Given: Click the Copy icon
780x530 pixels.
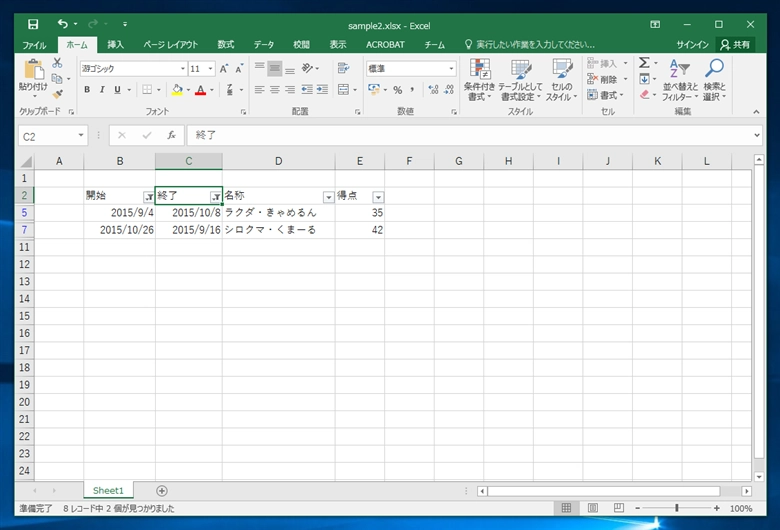Looking at the screenshot, I should 57,79.
